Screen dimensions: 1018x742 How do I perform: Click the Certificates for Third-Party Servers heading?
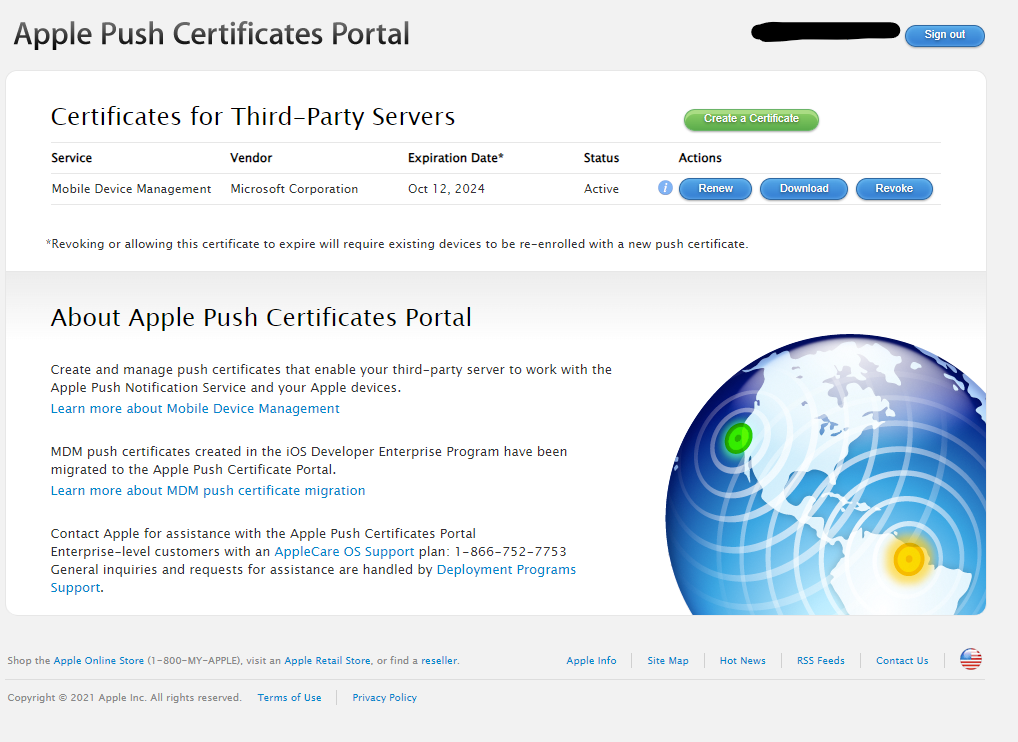pyautogui.click(x=253, y=117)
